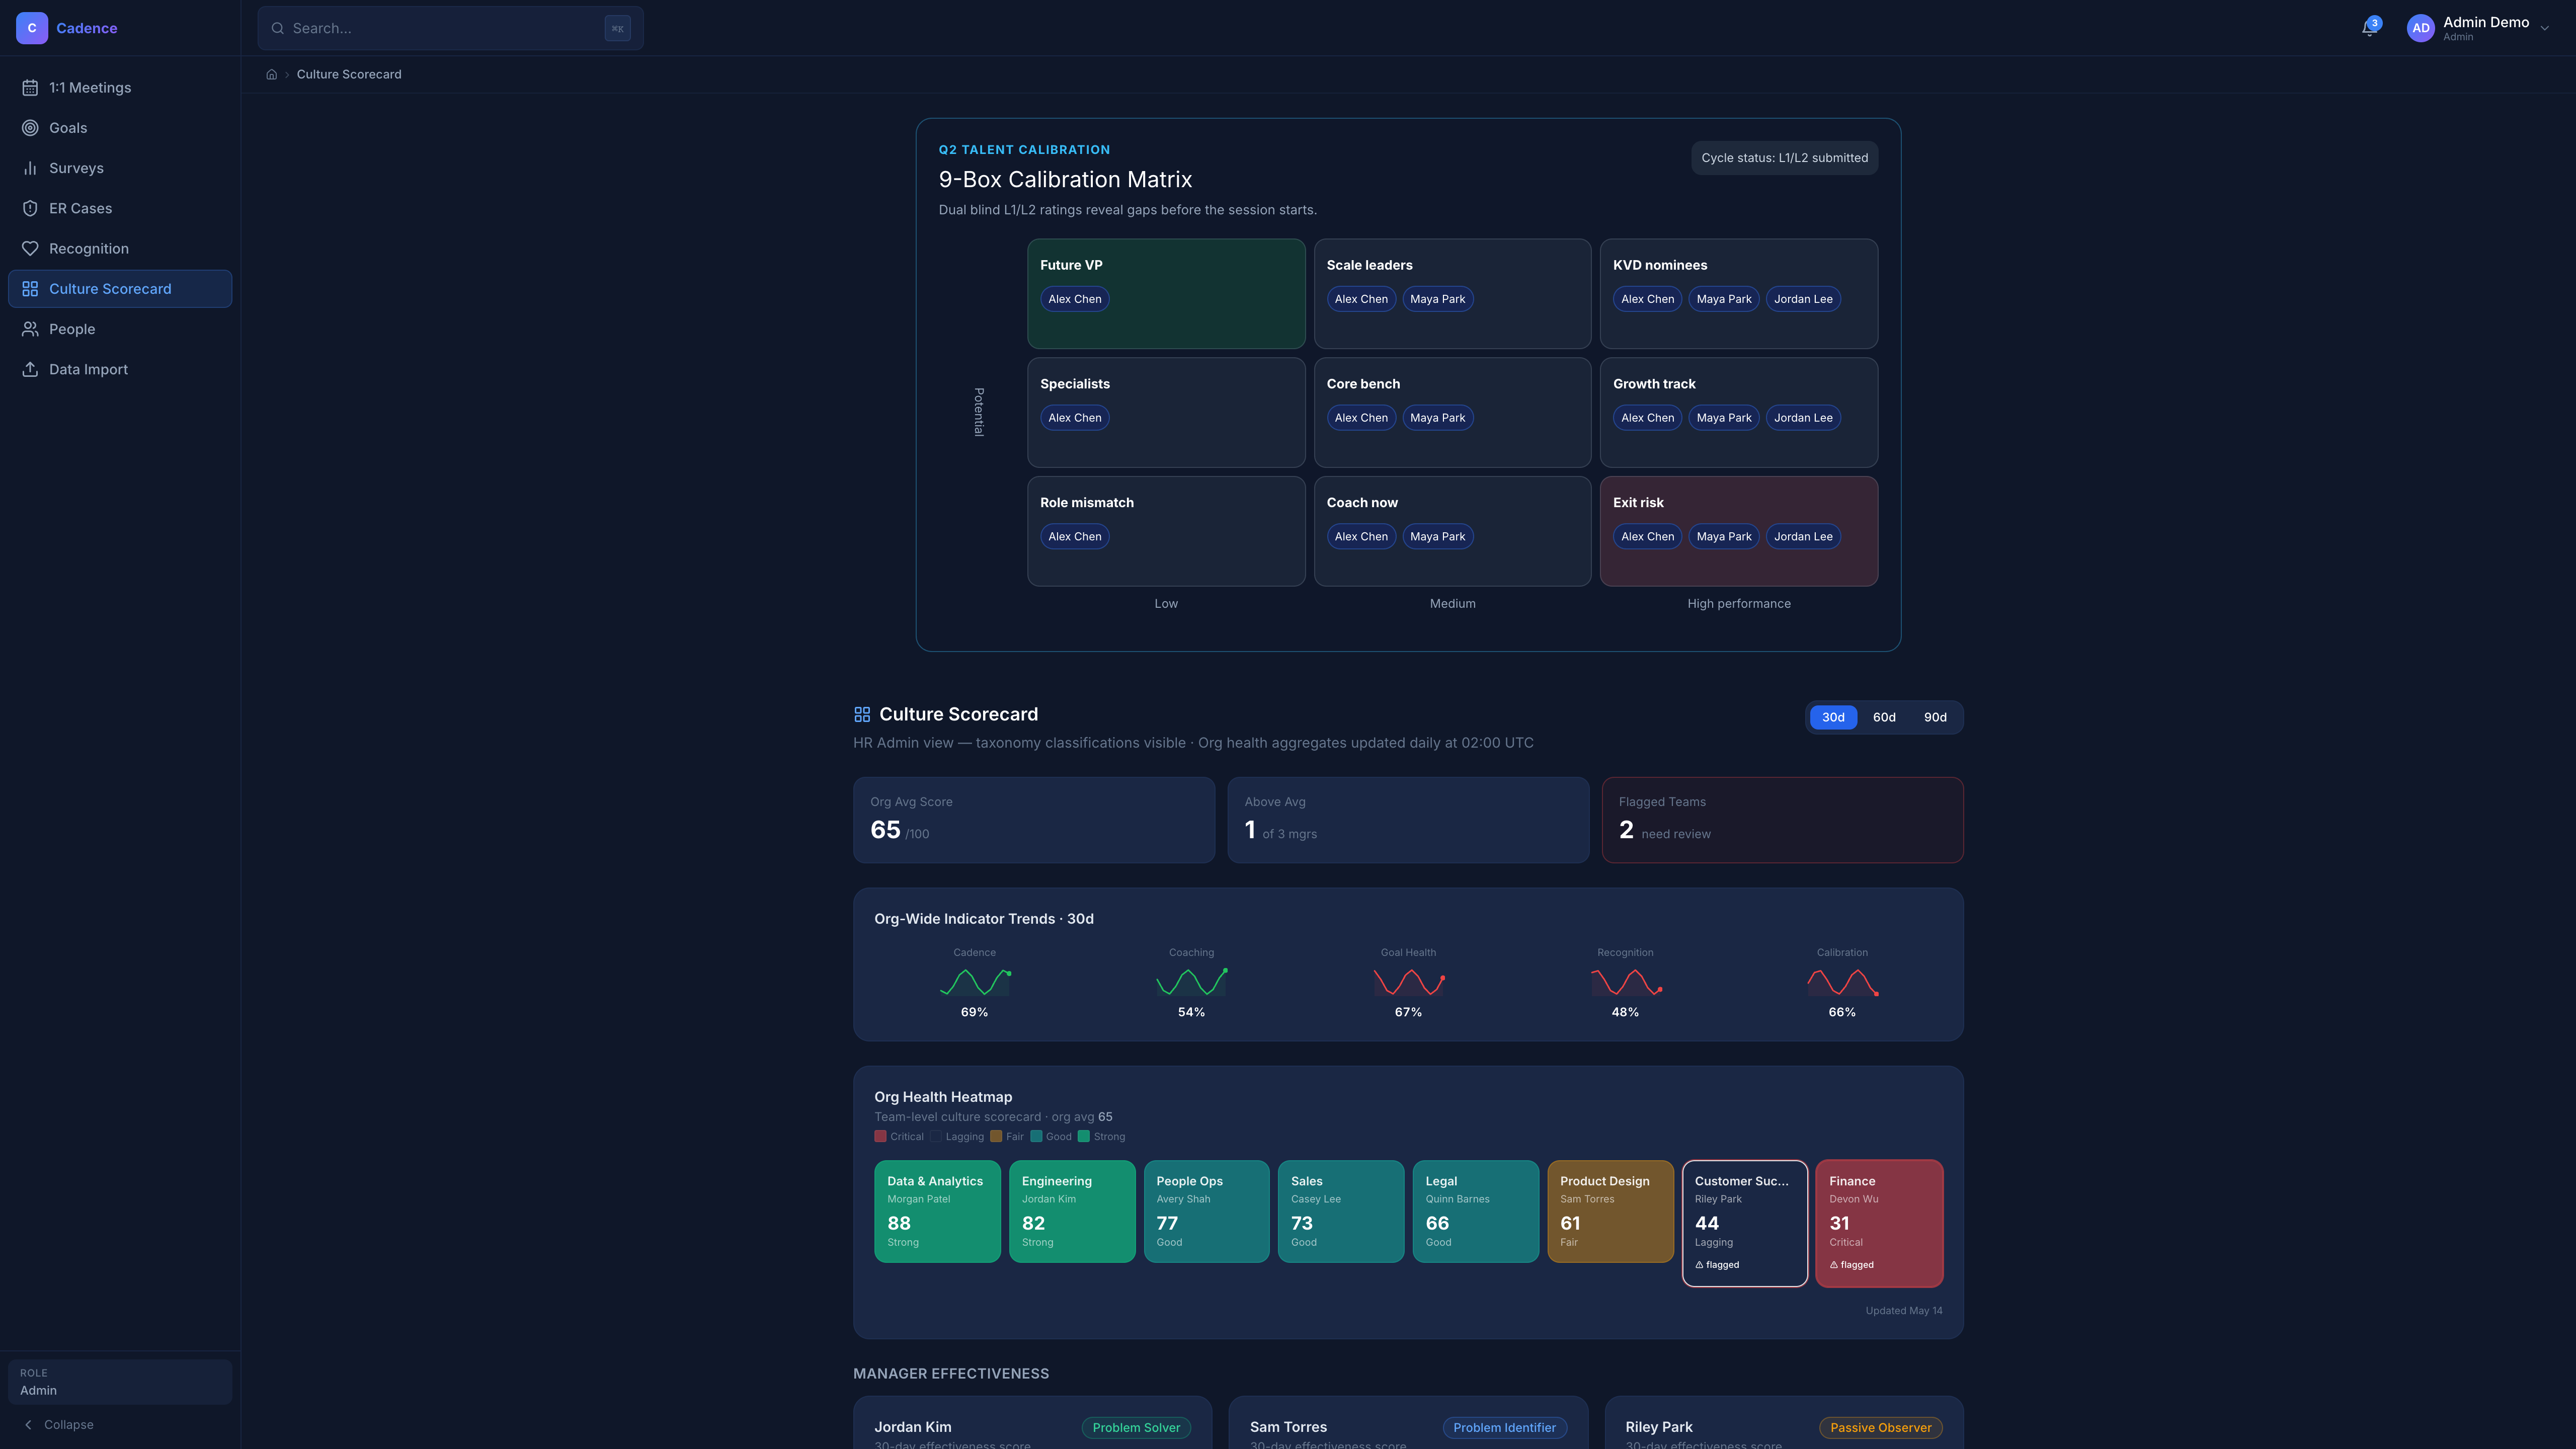Switch to the 60d time range

(1884, 717)
